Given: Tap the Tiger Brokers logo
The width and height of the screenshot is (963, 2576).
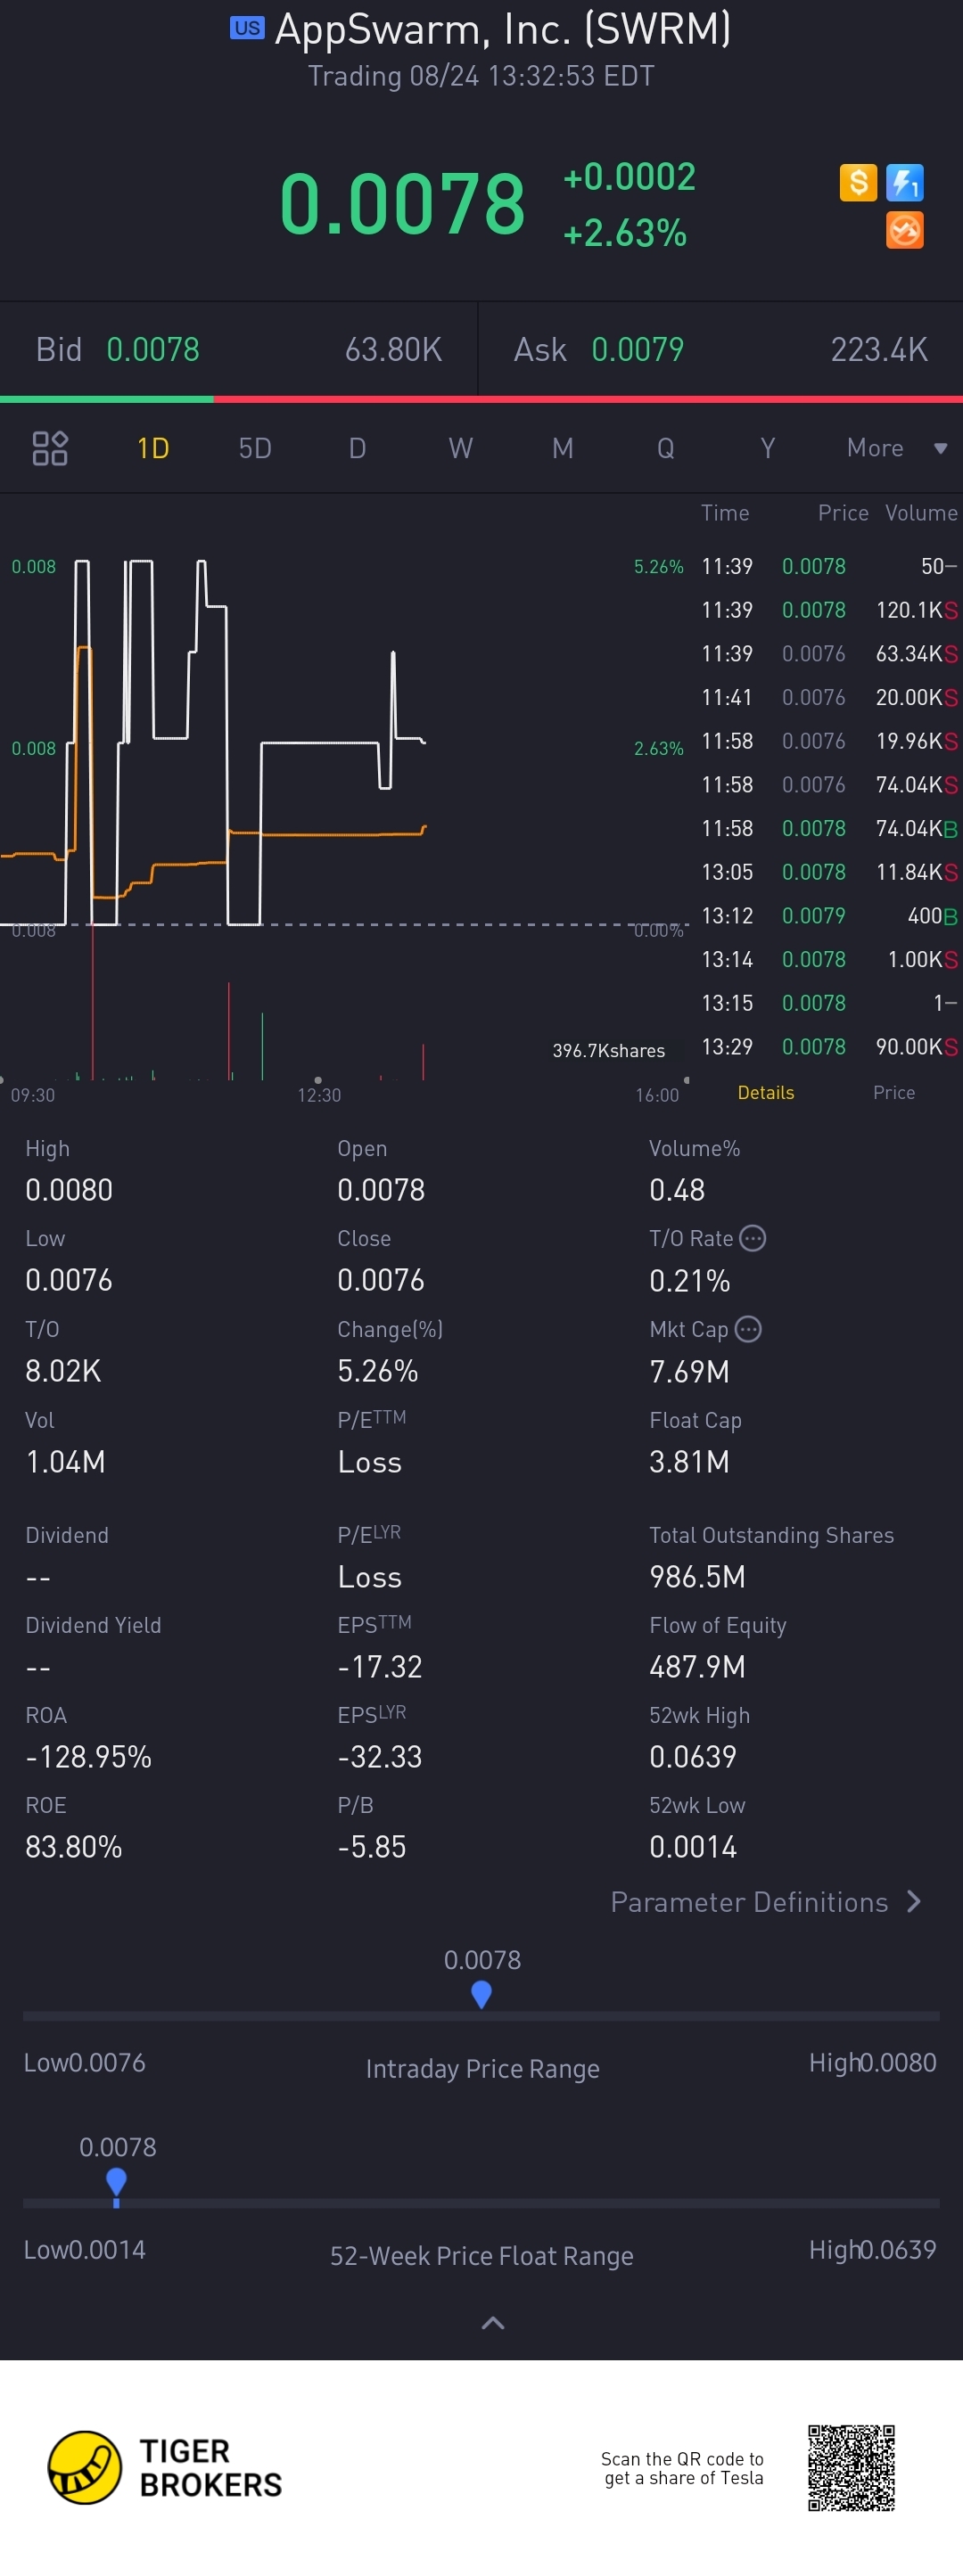Looking at the screenshot, I should (165, 2467).
